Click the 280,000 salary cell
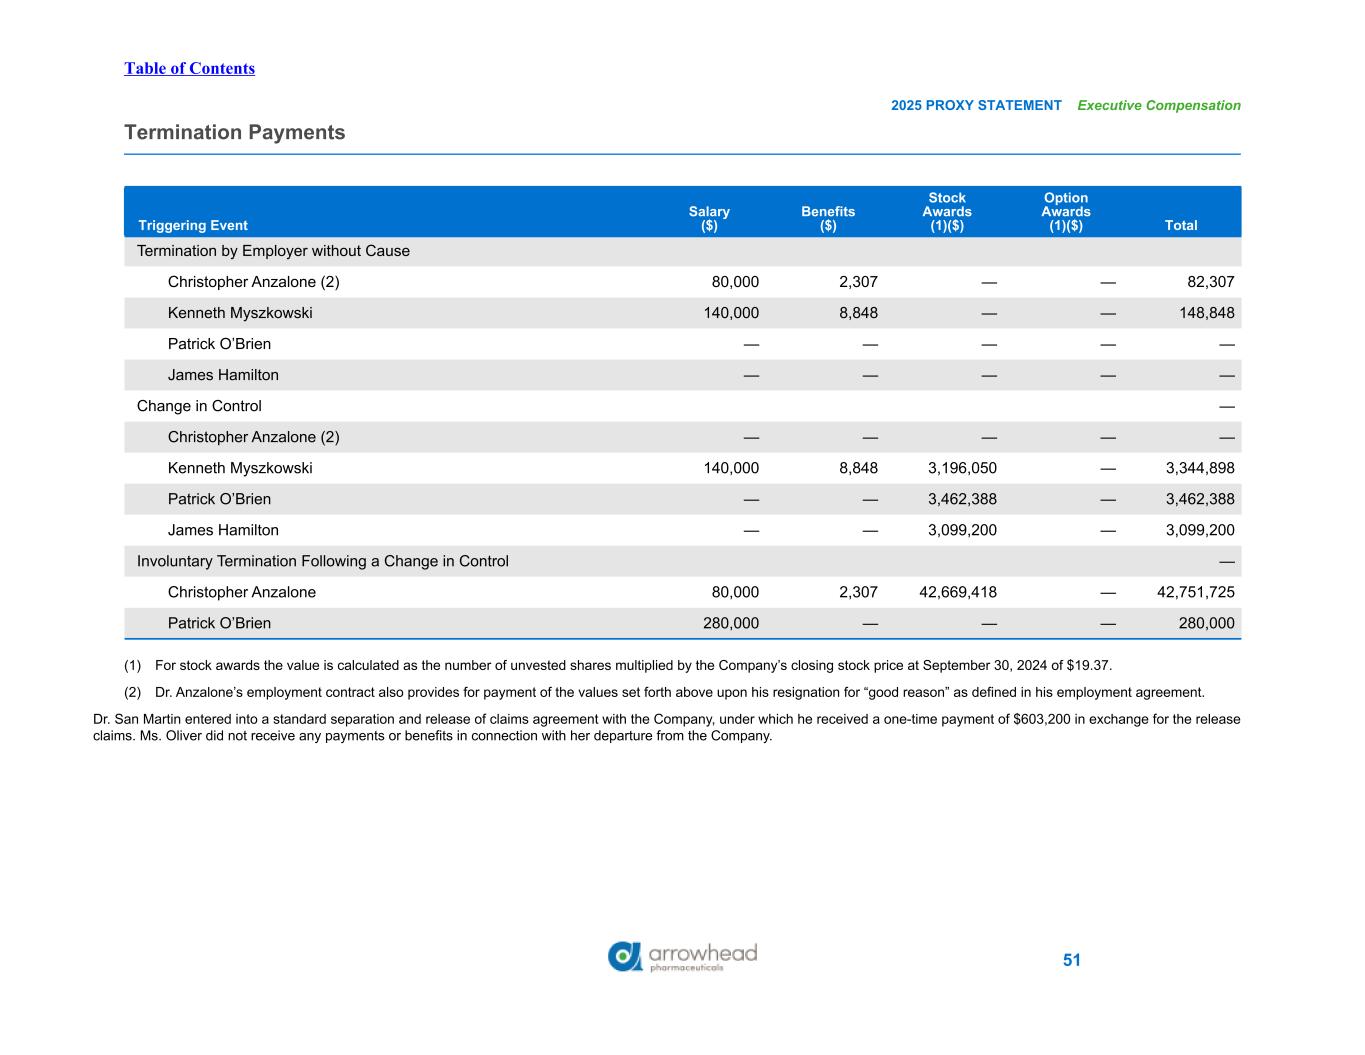Viewport: 1365px width, 1055px height. tap(731, 623)
